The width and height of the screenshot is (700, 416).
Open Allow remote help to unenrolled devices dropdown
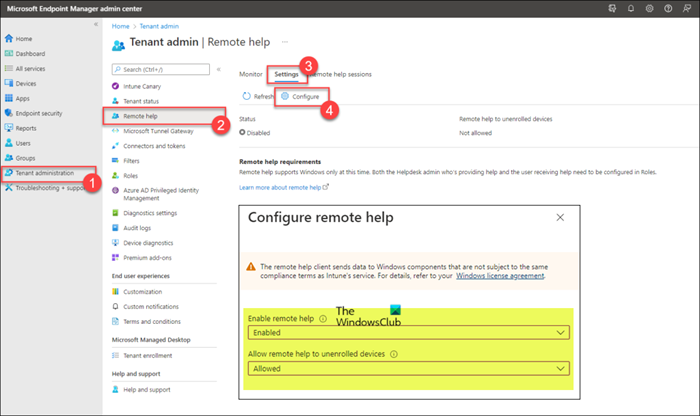[409, 369]
